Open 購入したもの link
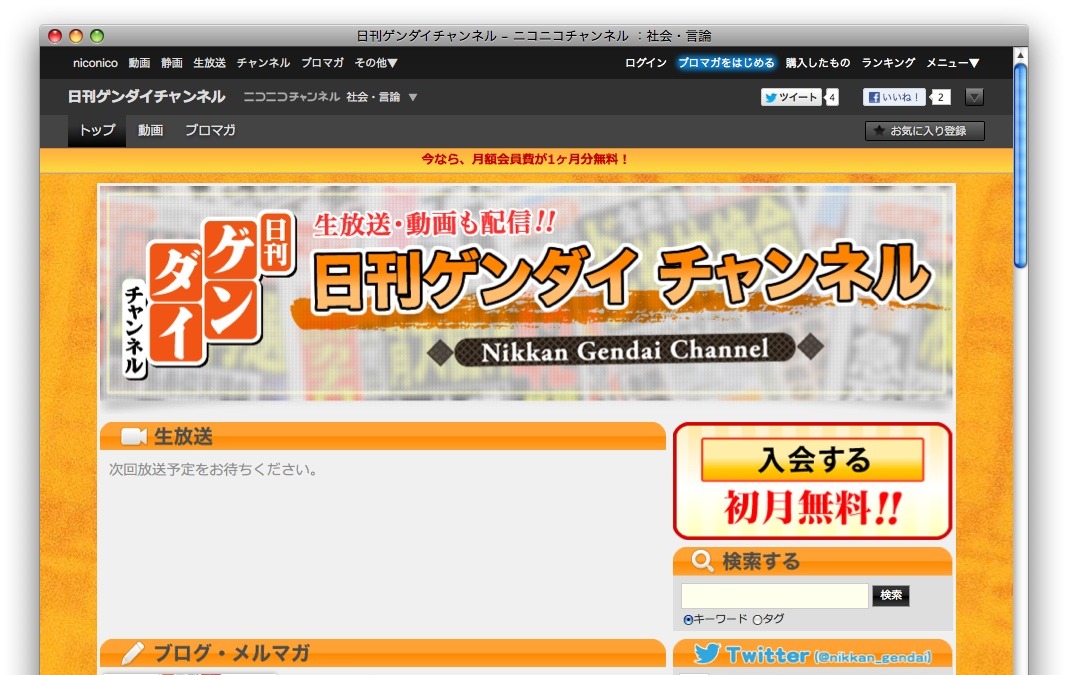 point(817,63)
